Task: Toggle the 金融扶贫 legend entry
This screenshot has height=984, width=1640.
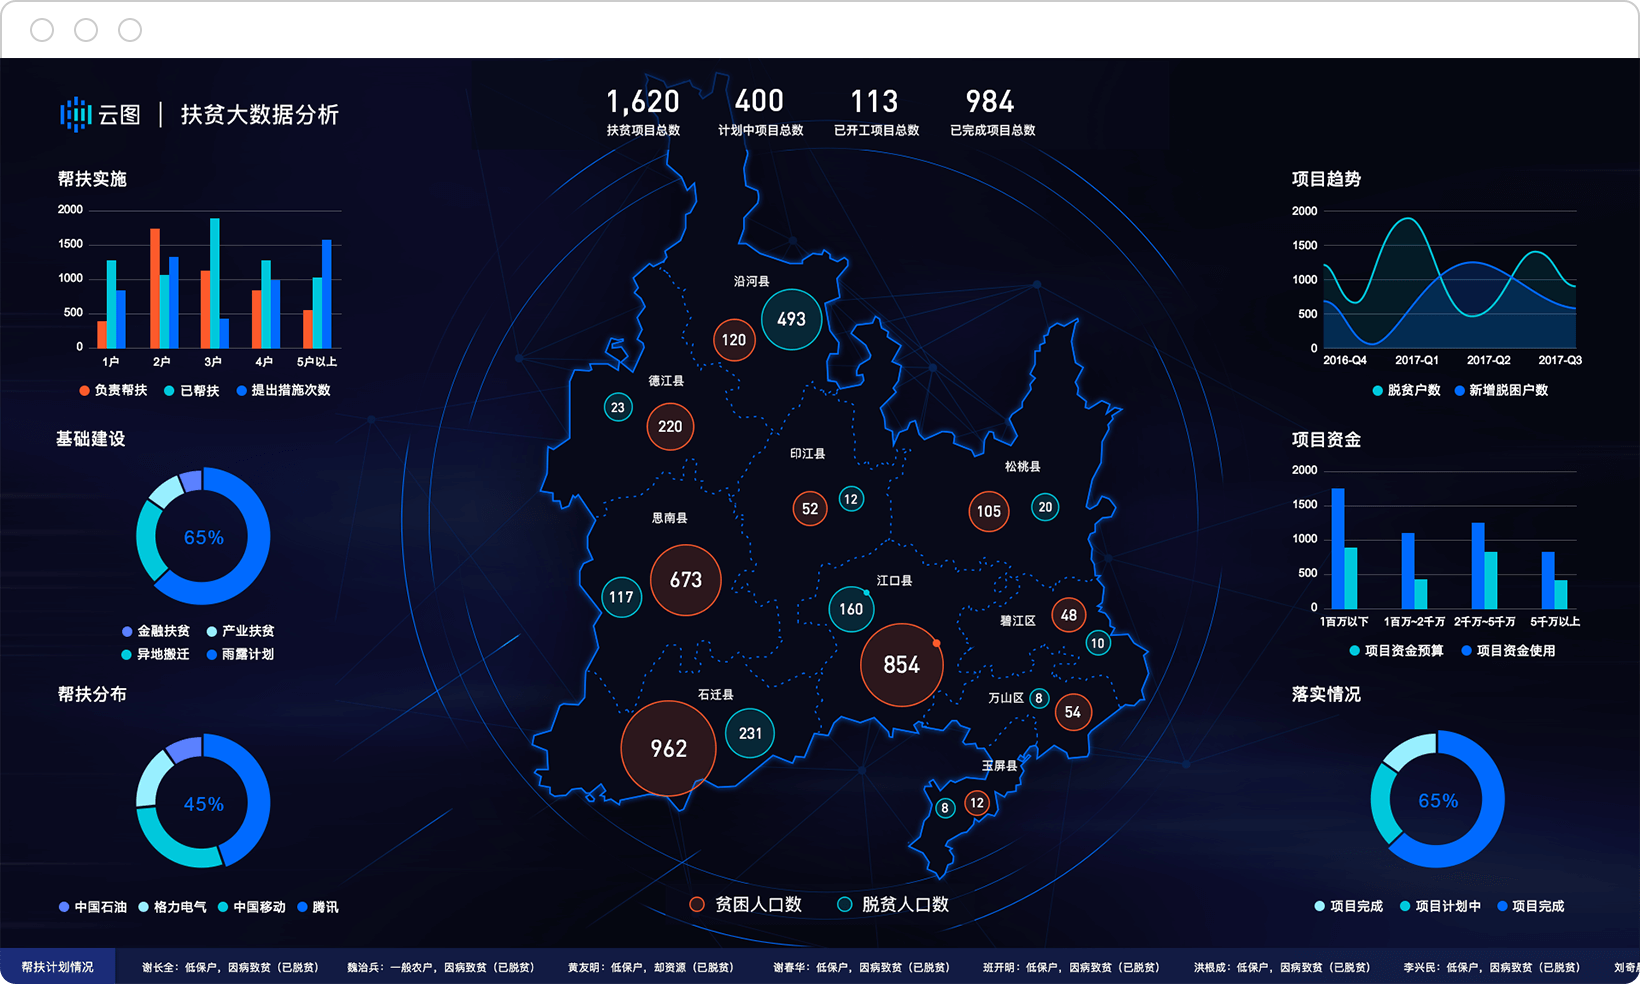Action: (x=156, y=631)
